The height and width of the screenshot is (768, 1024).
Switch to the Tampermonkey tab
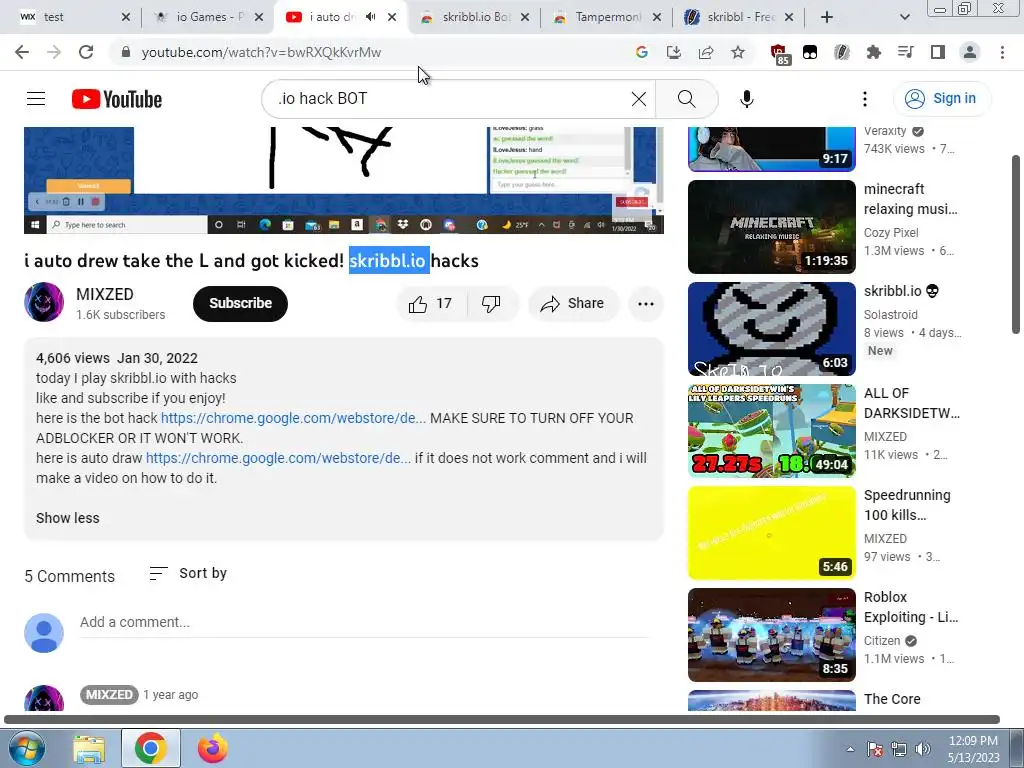607,17
